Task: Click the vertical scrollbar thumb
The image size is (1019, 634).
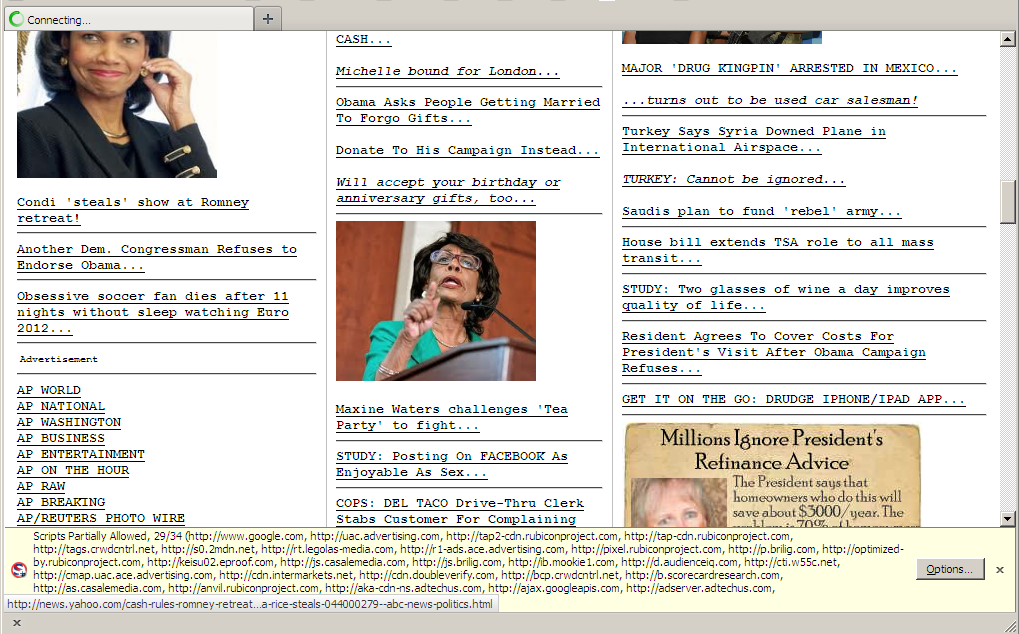Action: (1007, 201)
